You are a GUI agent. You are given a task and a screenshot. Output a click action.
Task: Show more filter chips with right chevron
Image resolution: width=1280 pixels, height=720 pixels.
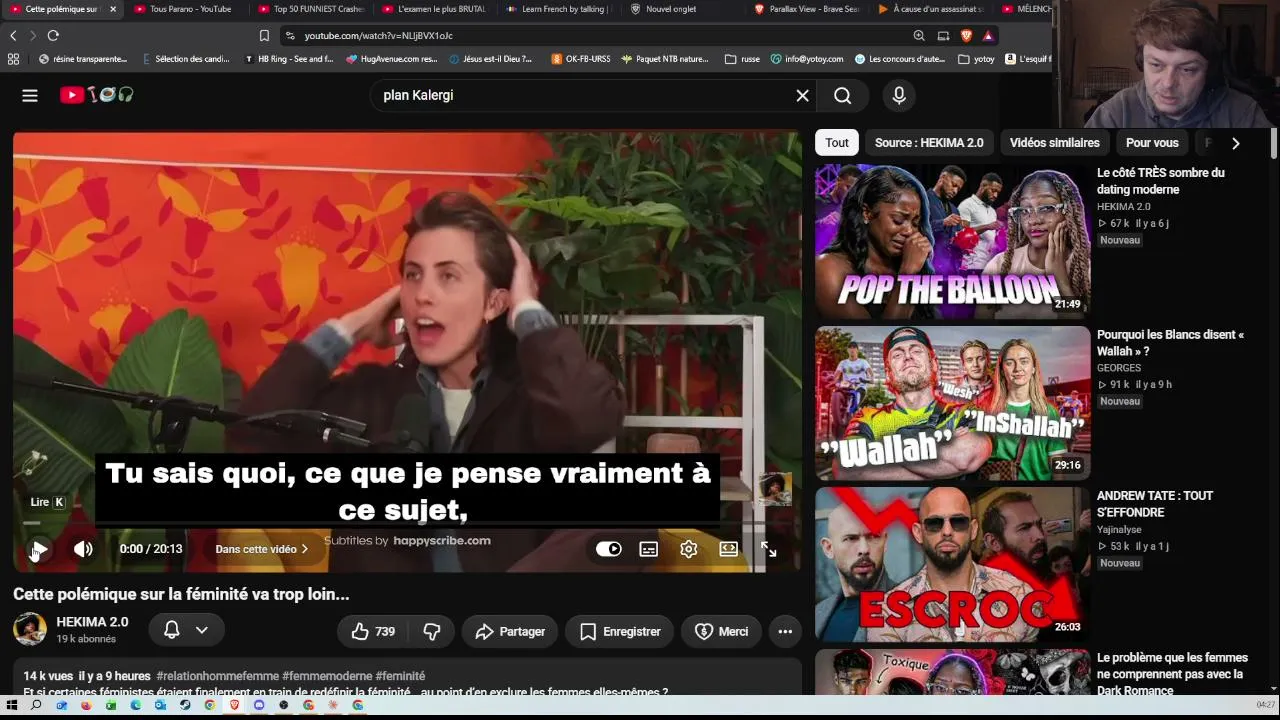click(x=1236, y=143)
